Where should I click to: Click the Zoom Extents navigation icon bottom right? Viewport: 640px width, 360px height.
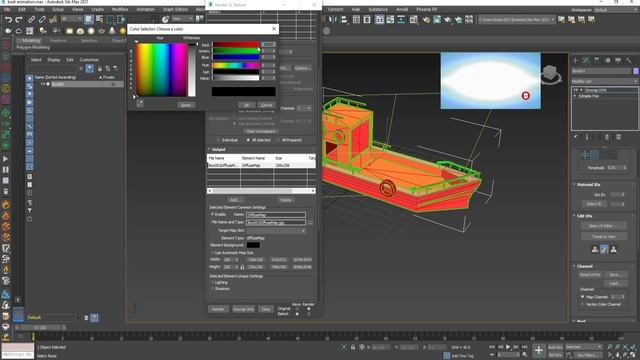tap(625, 347)
